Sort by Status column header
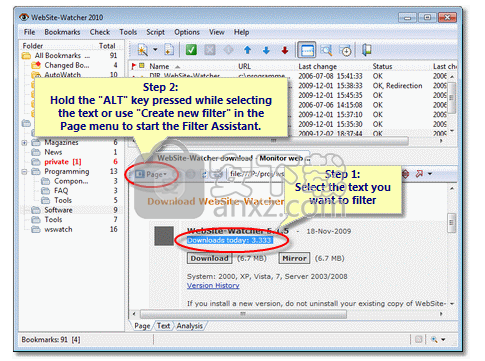 [382, 66]
